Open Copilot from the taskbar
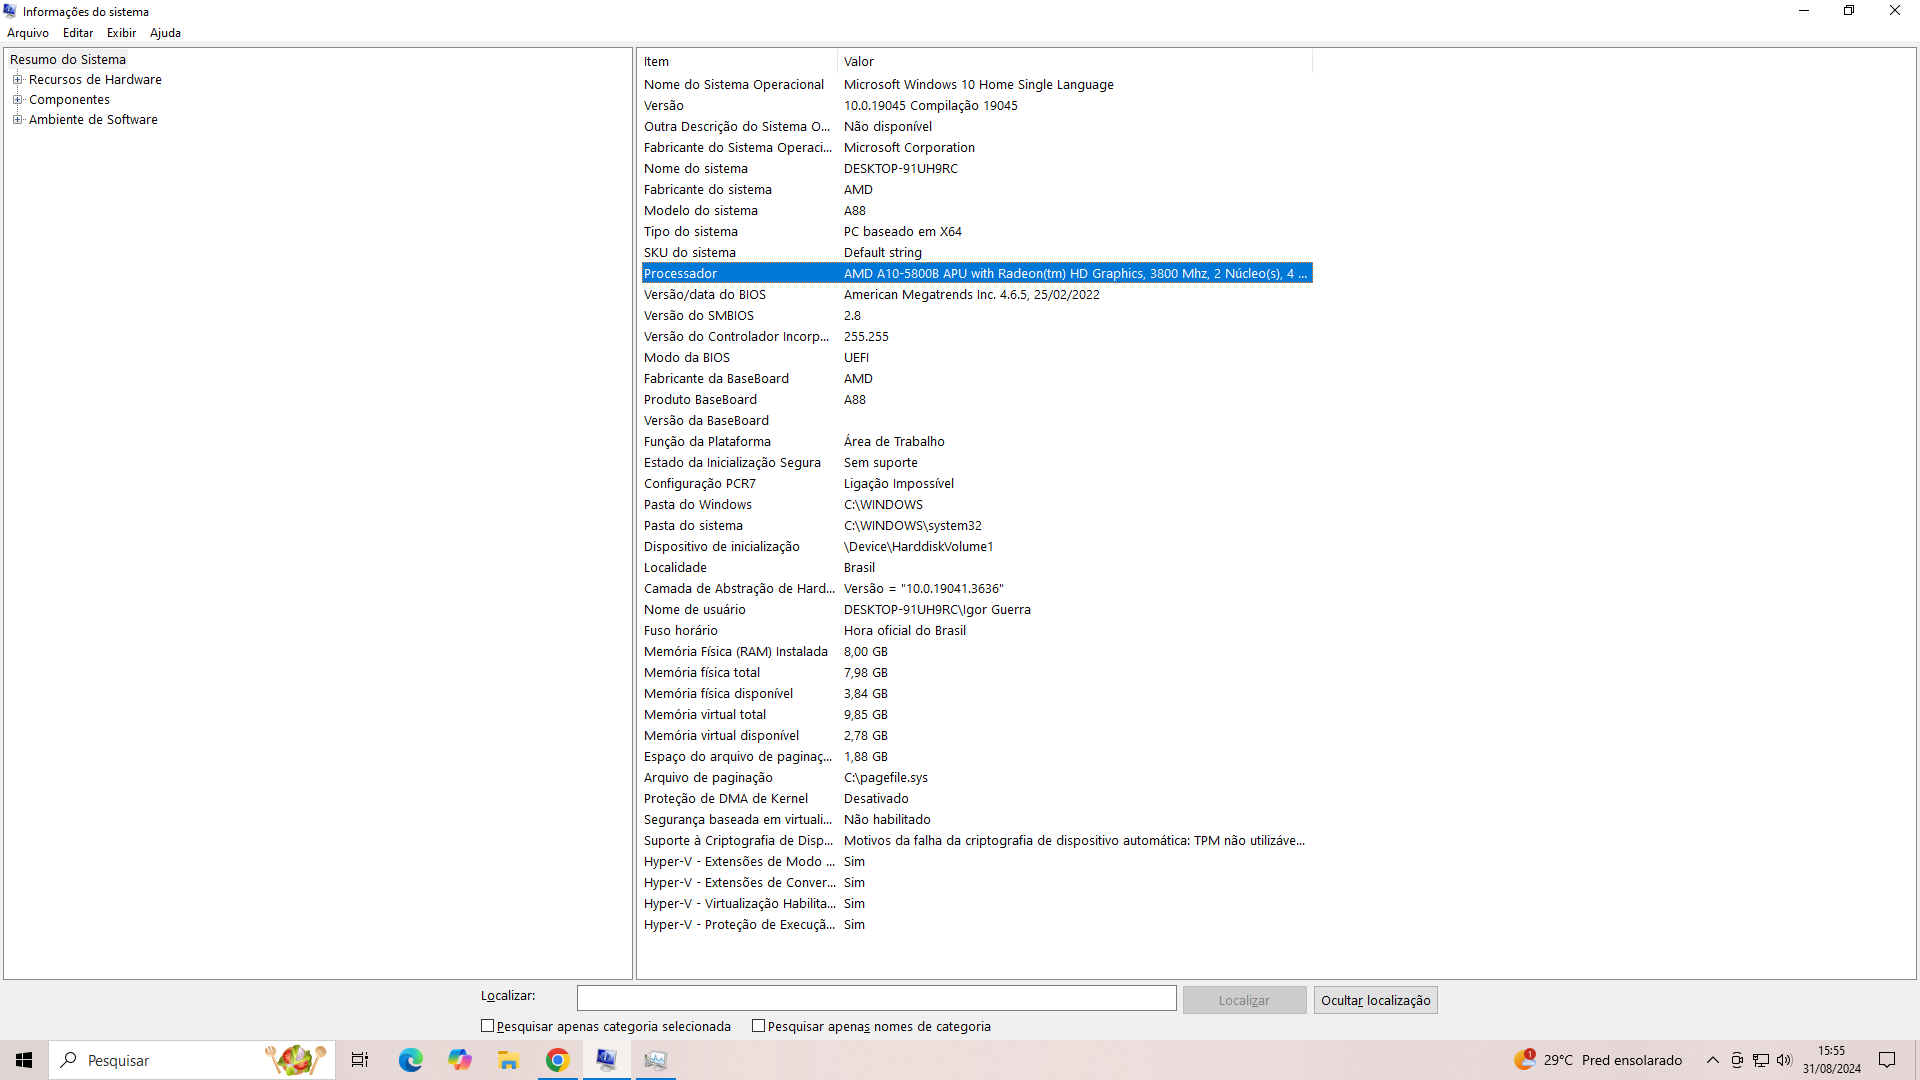This screenshot has height=1080, width=1920. pyautogui.click(x=459, y=1060)
